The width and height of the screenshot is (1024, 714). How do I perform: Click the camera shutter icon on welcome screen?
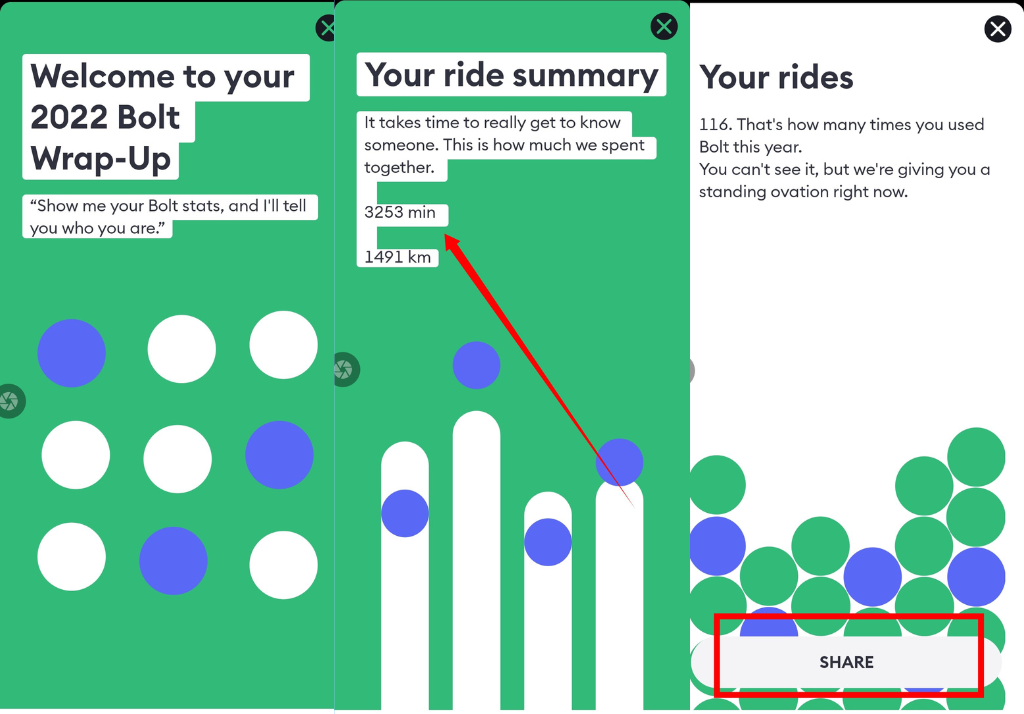pos(10,401)
